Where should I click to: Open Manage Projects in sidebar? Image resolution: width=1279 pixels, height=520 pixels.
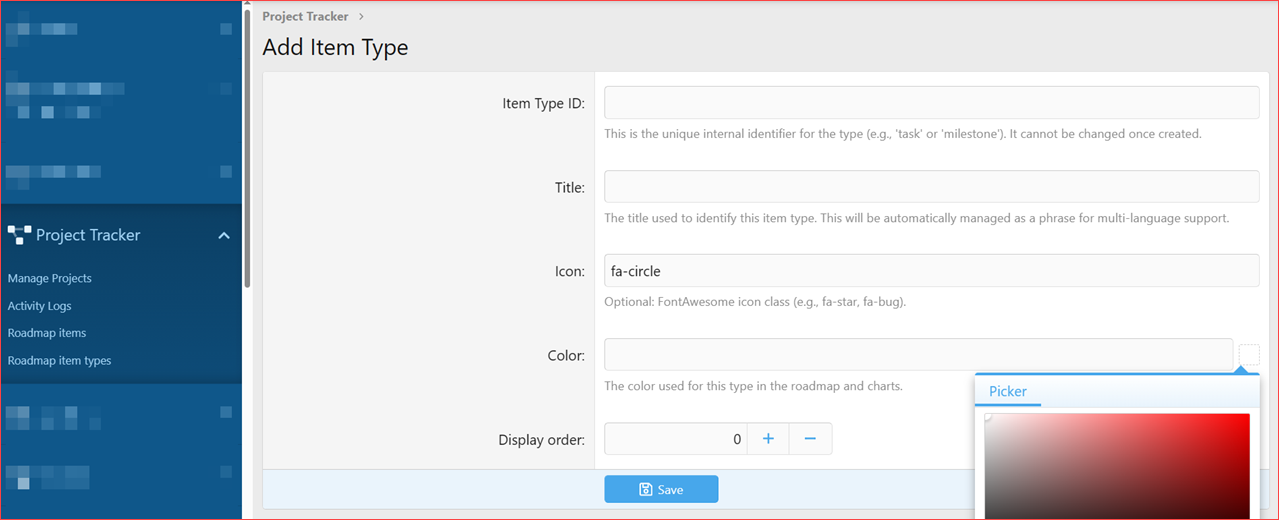(x=50, y=278)
